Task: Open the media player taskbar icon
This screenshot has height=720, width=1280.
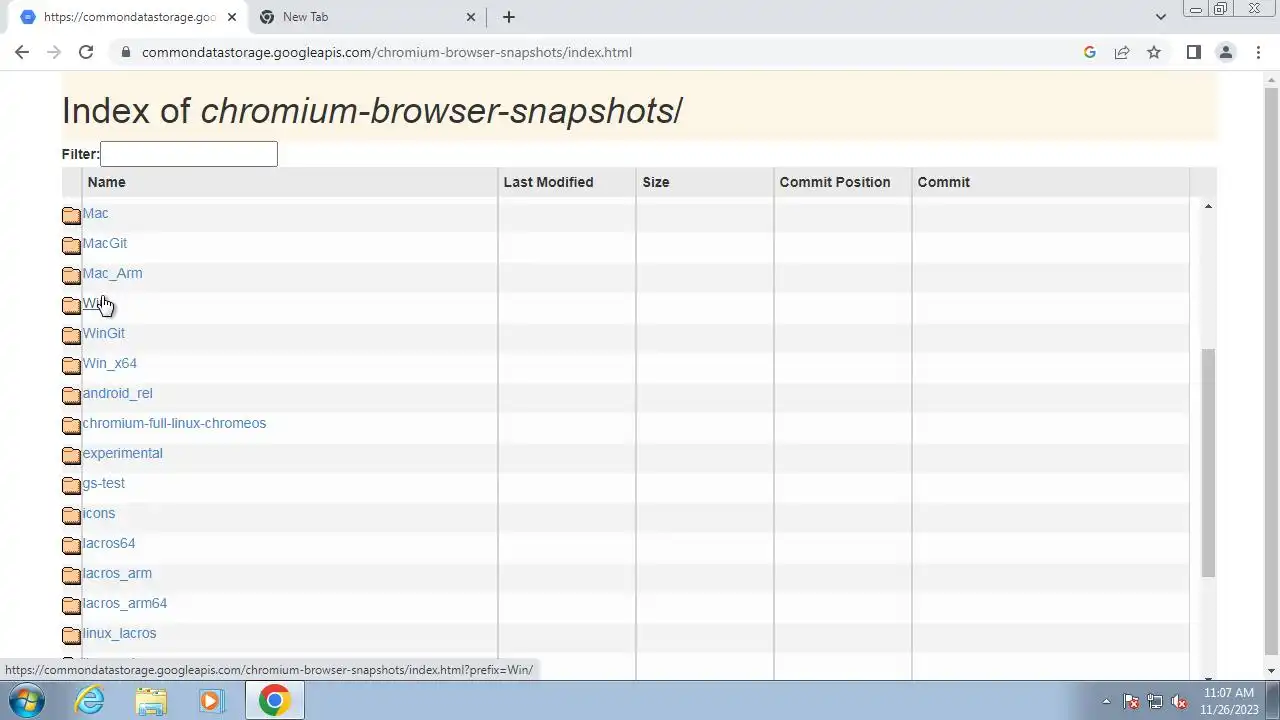Action: 211,700
